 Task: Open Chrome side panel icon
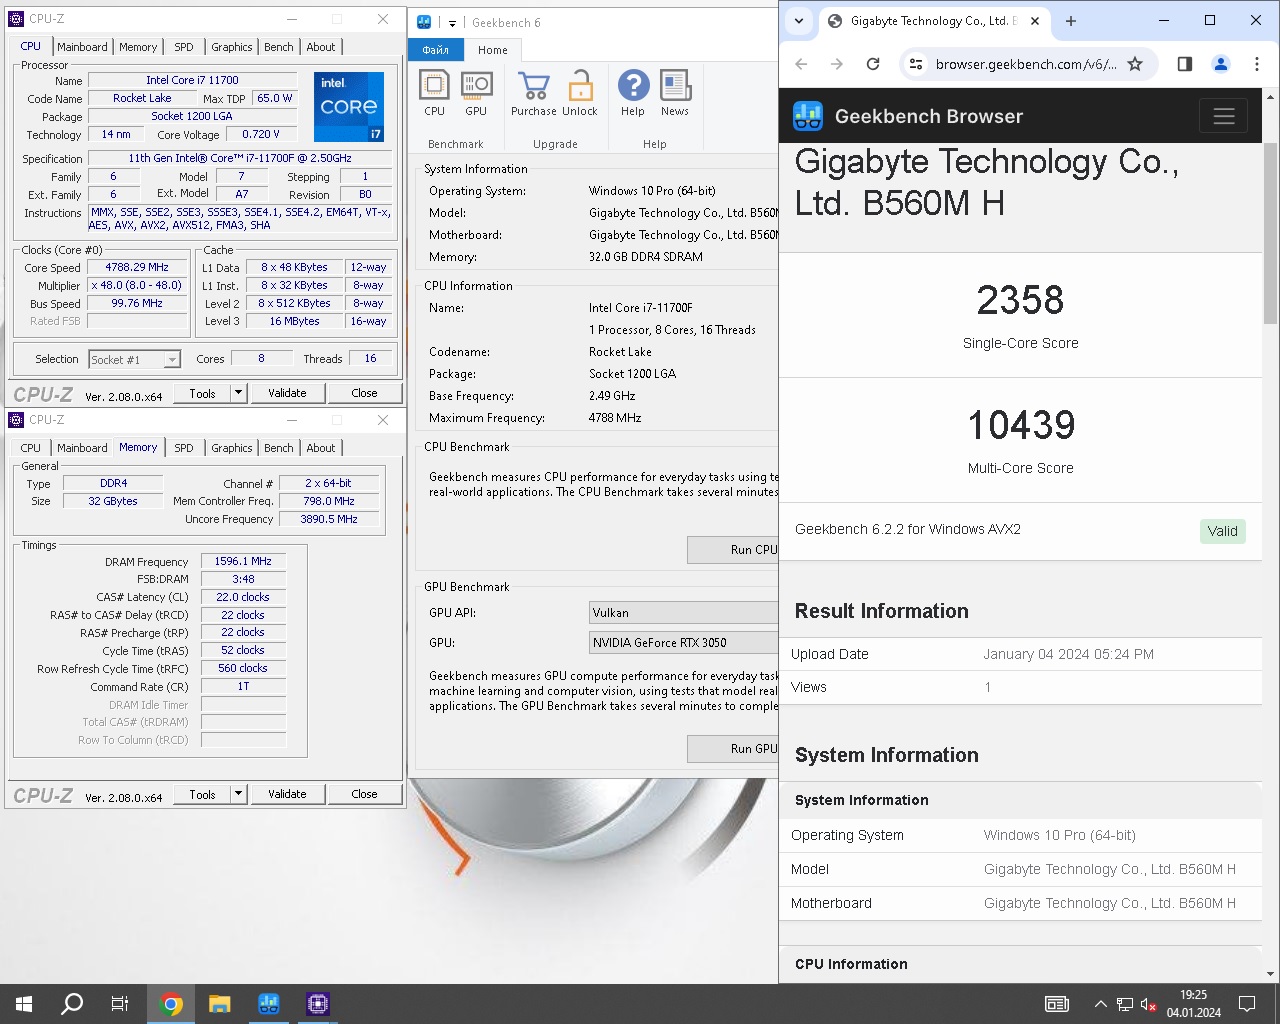pyautogui.click(x=1185, y=64)
